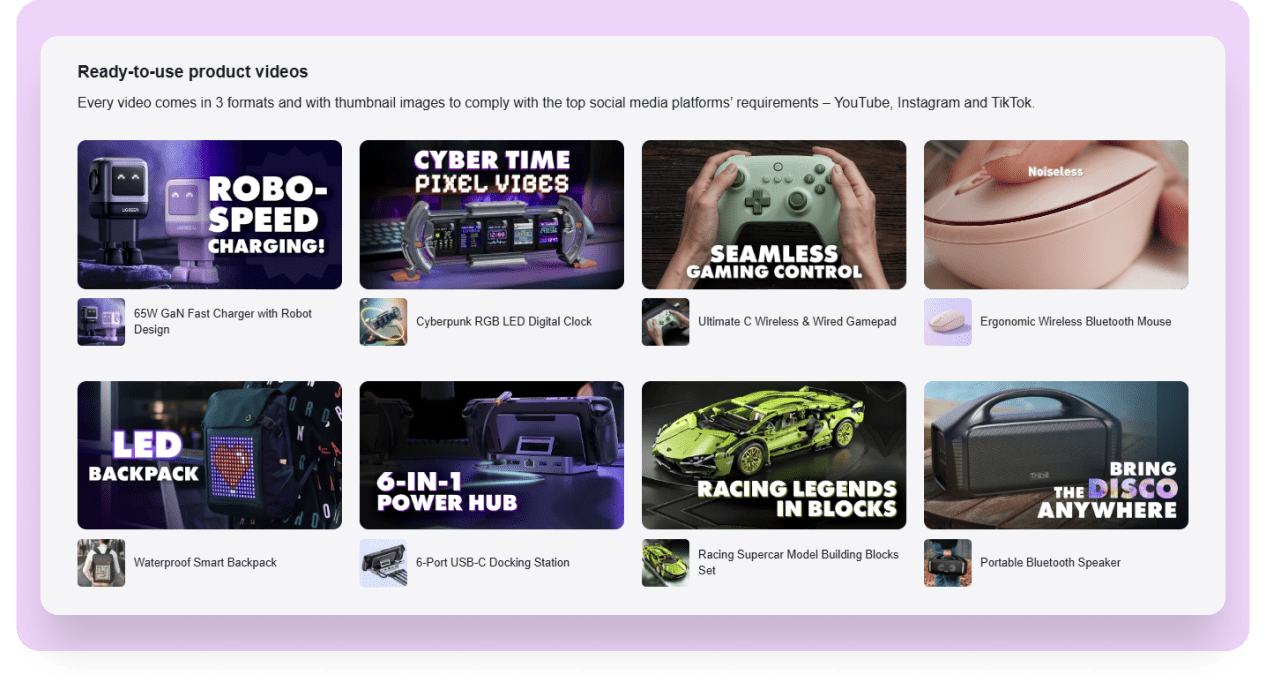The width and height of the screenshot is (1265, 692).
Task: Select 'Racing Supercar Model Building Blocks Set' title
Action: [x=798, y=563]
